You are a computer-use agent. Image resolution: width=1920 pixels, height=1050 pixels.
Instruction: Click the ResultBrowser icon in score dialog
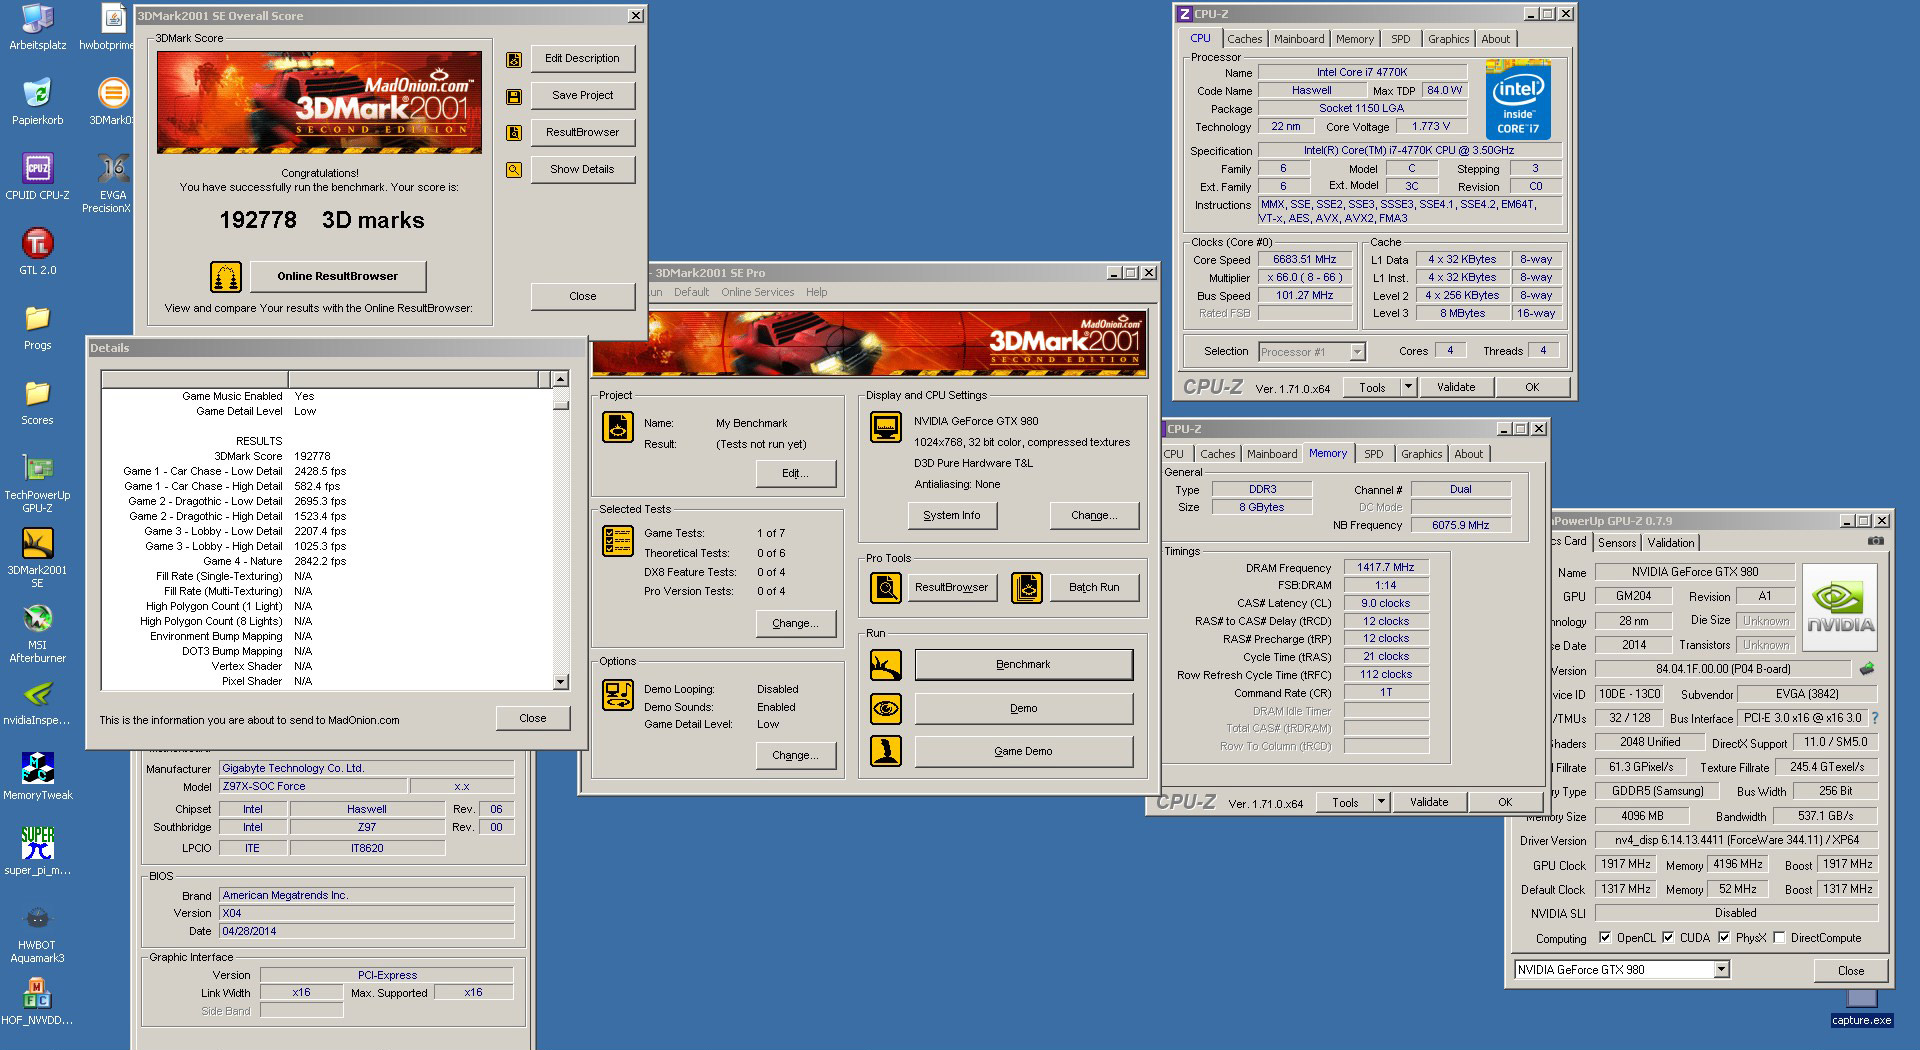tap(514, 133)
